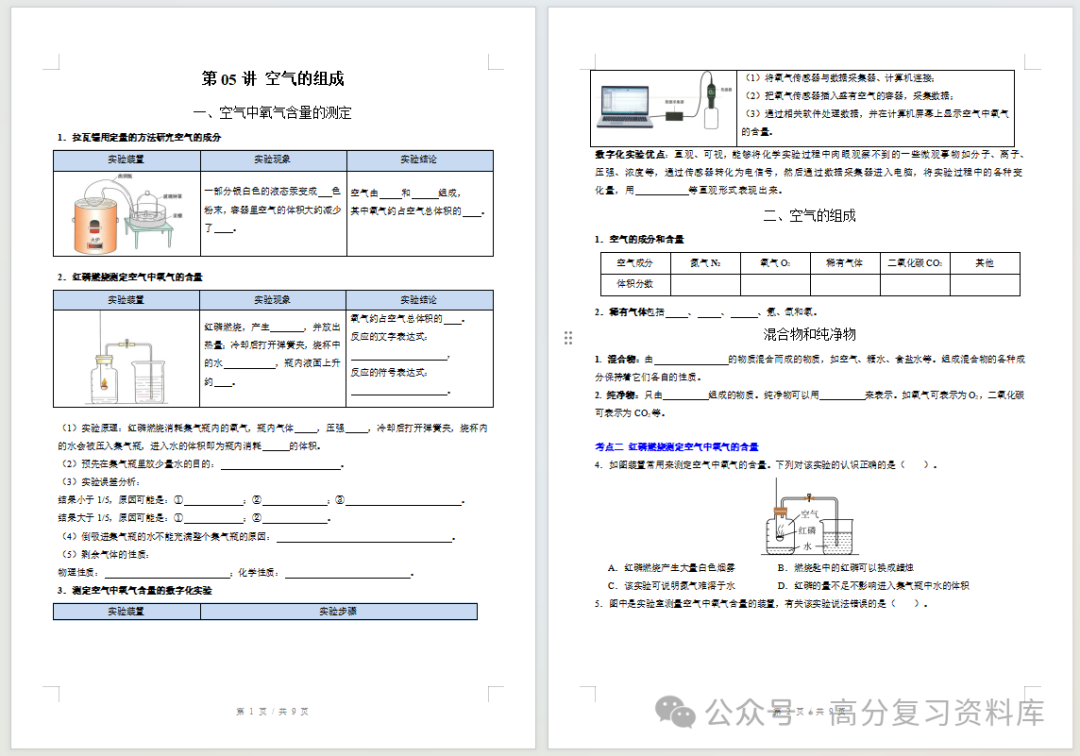Select the heading 二、空气的组成
This screenshot has height=756, width=1080.
(x=809, y=216)
